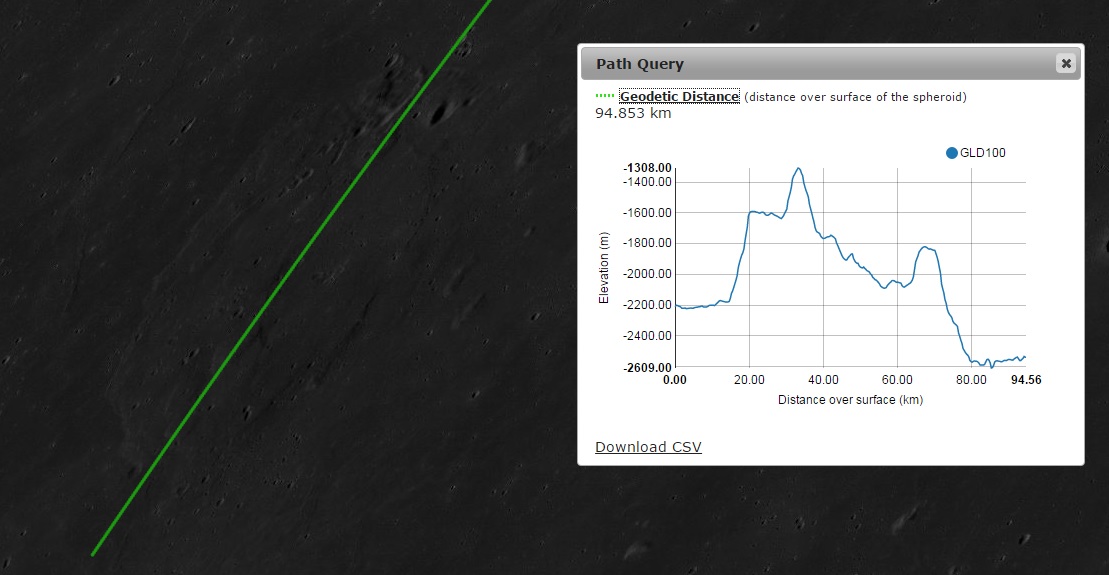Click the 'Distance over surface (km)' axis label
Screen dimensions: 1109x575
coord(850,400)
